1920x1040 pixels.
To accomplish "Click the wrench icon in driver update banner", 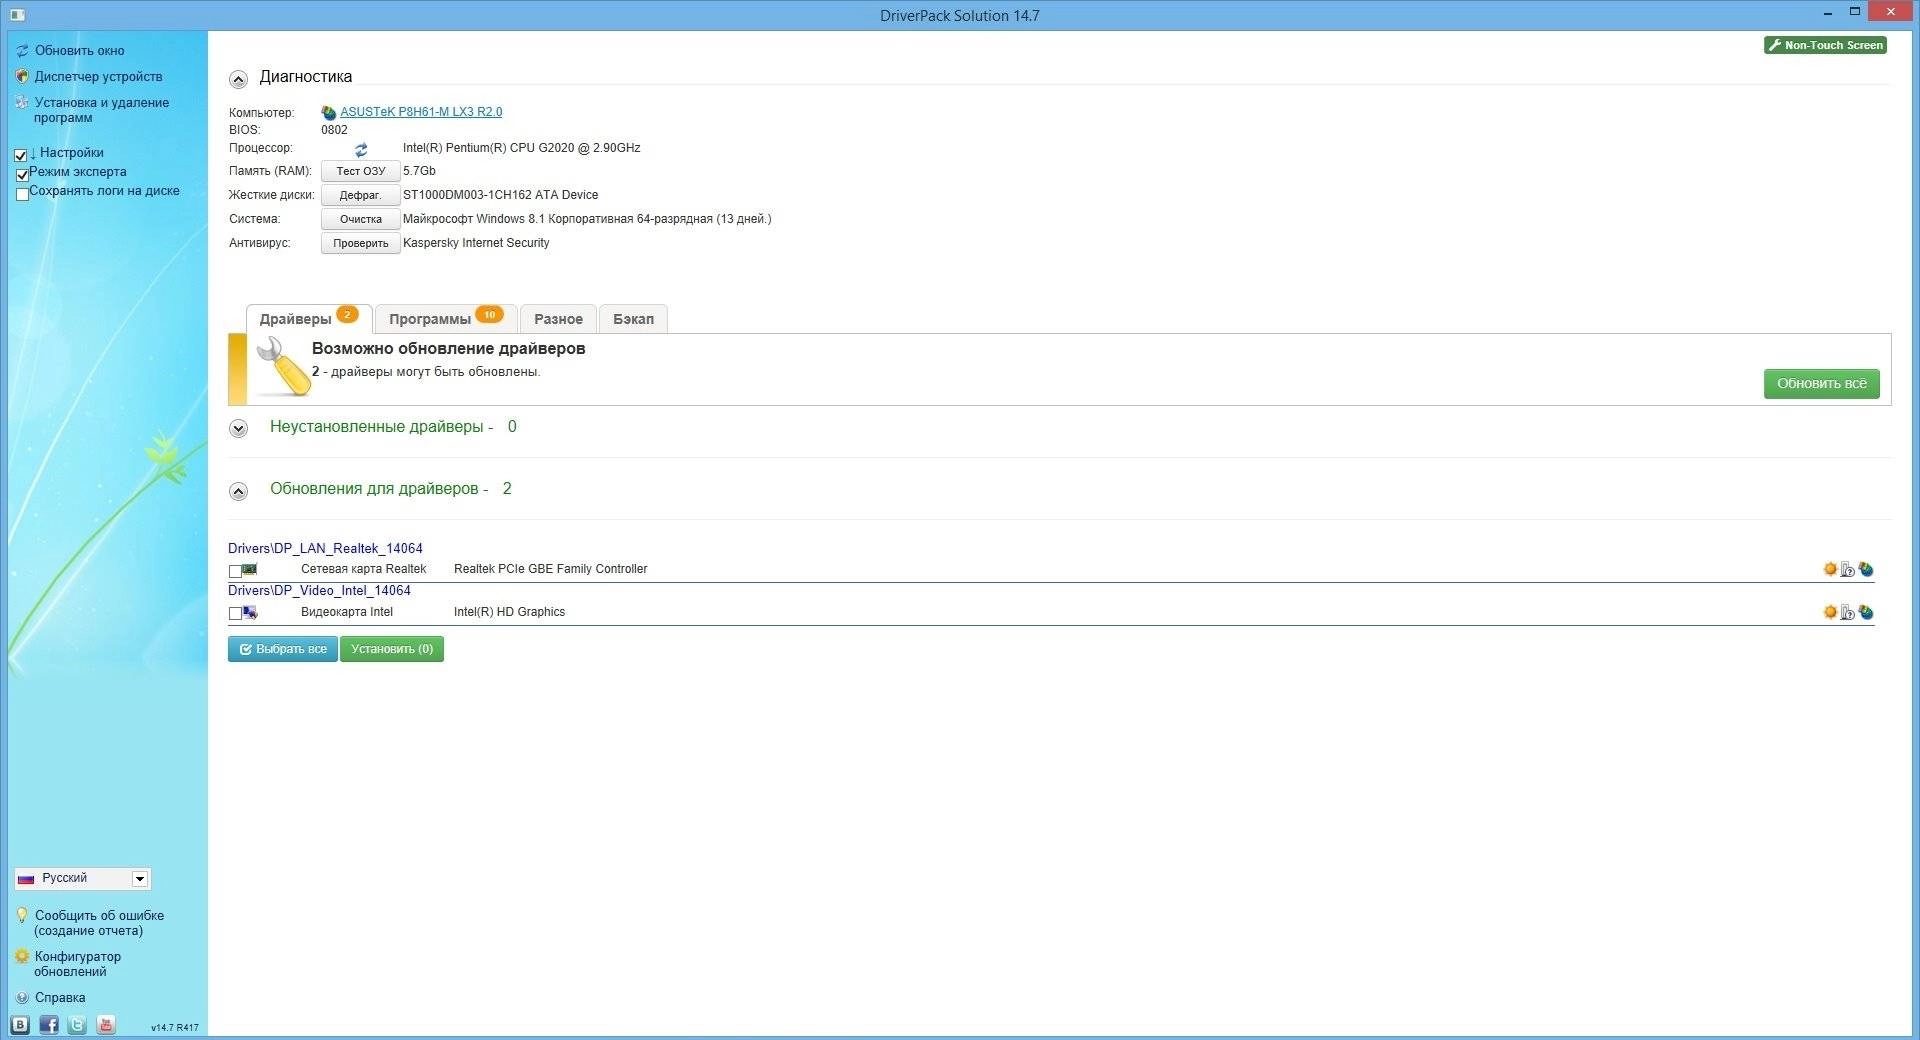I will [282, 366].
